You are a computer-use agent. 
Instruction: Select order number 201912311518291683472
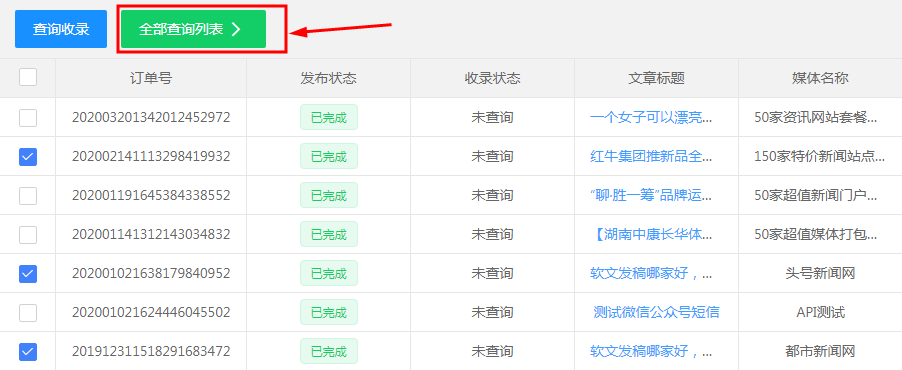pos(151,351)
